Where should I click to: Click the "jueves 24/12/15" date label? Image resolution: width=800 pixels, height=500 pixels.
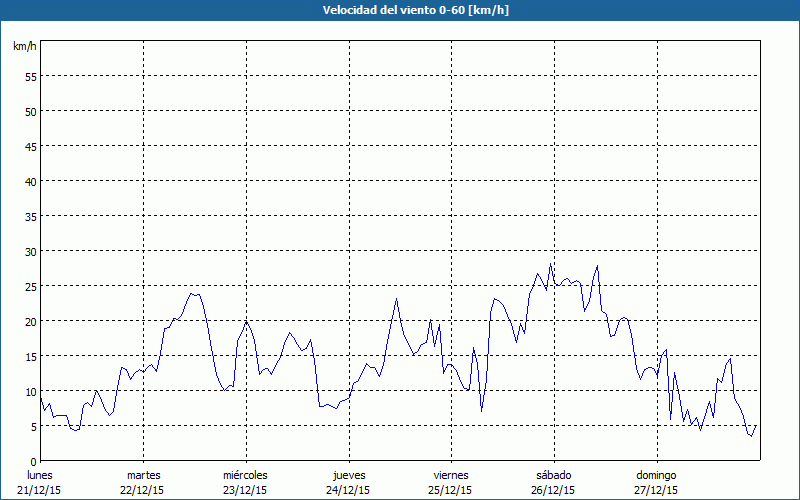coord(348,482)
